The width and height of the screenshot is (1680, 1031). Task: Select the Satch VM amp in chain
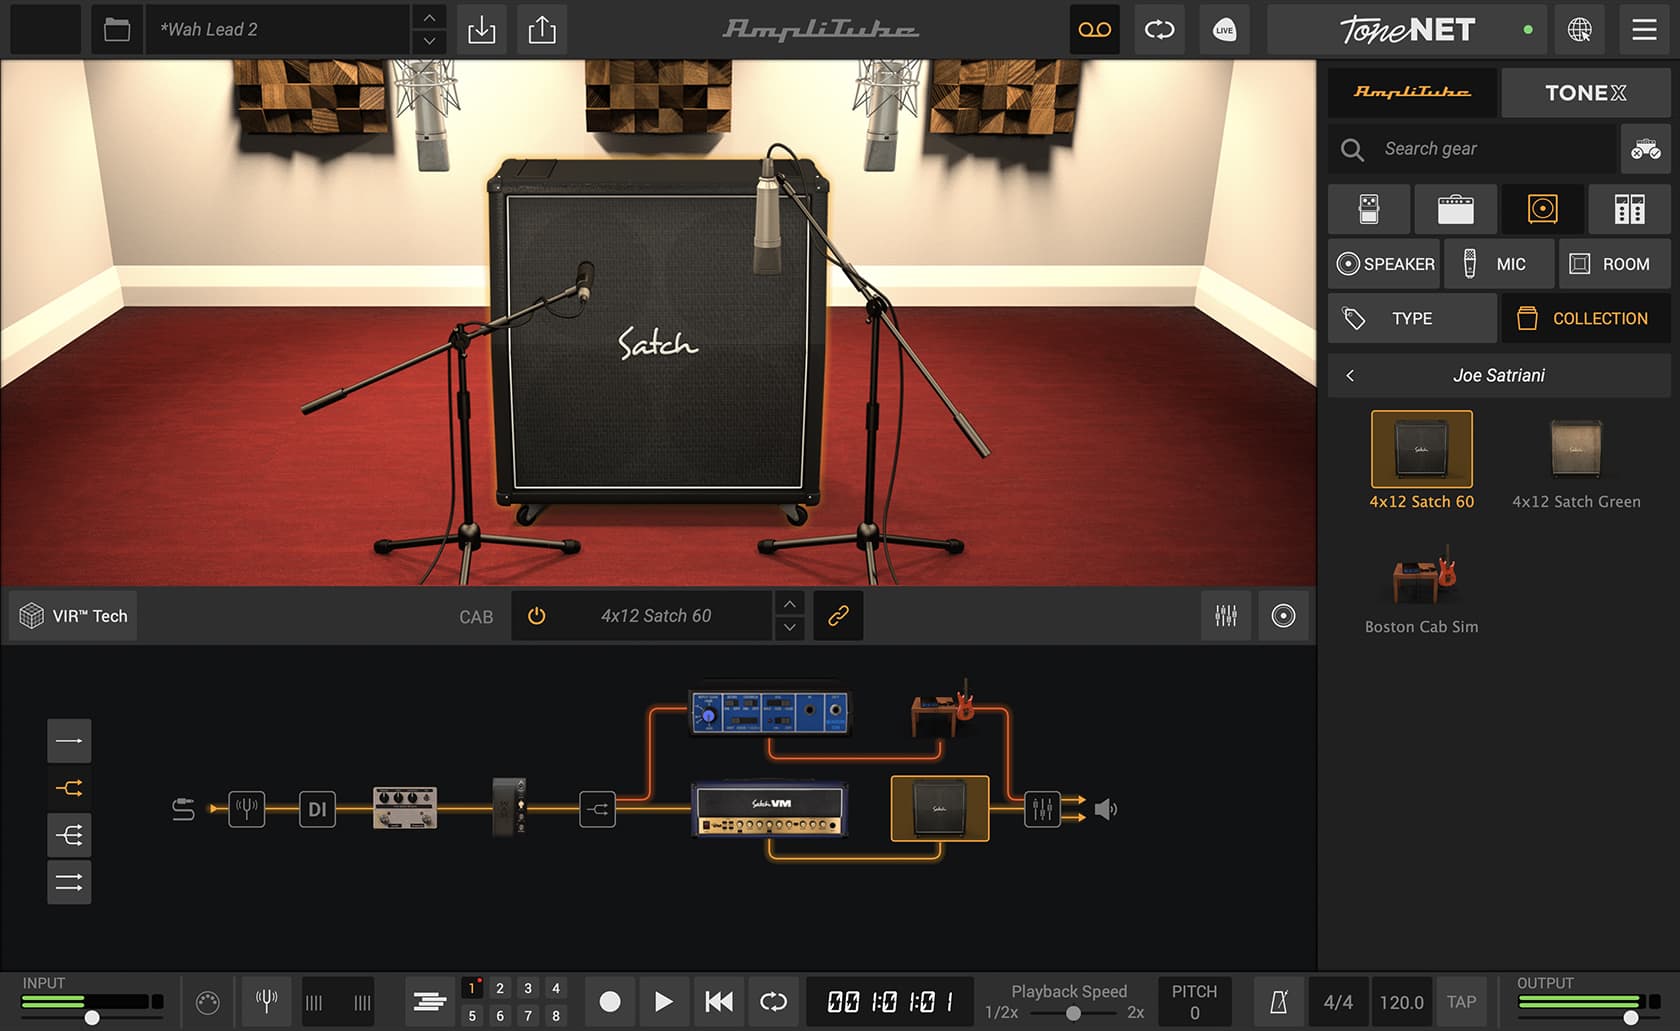pyautogui.click(x=770, y=809)
